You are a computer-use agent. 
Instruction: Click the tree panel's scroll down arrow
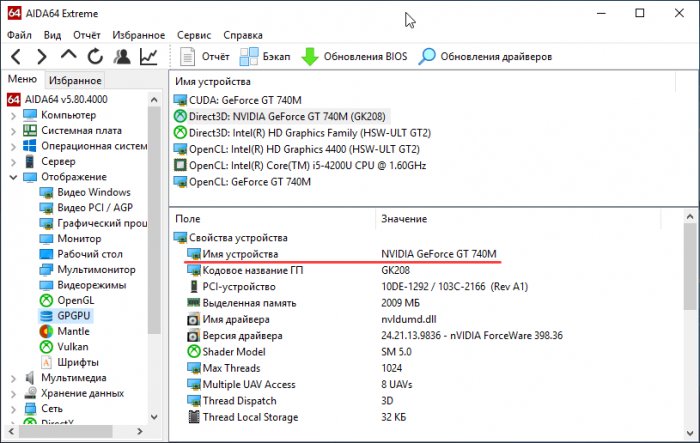(154, 417)
